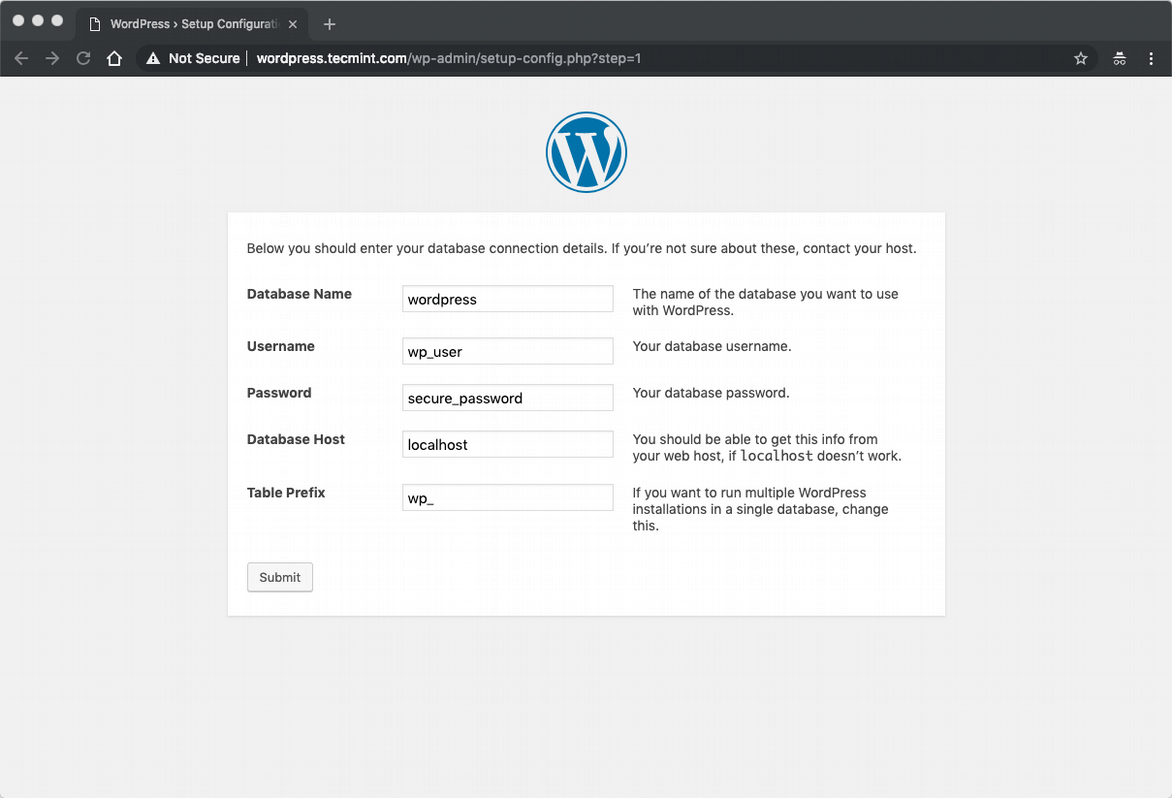The width and height of the screenshot is (1172, 798).
Task: Click the Not Secure label text
Action: [204, 58]
